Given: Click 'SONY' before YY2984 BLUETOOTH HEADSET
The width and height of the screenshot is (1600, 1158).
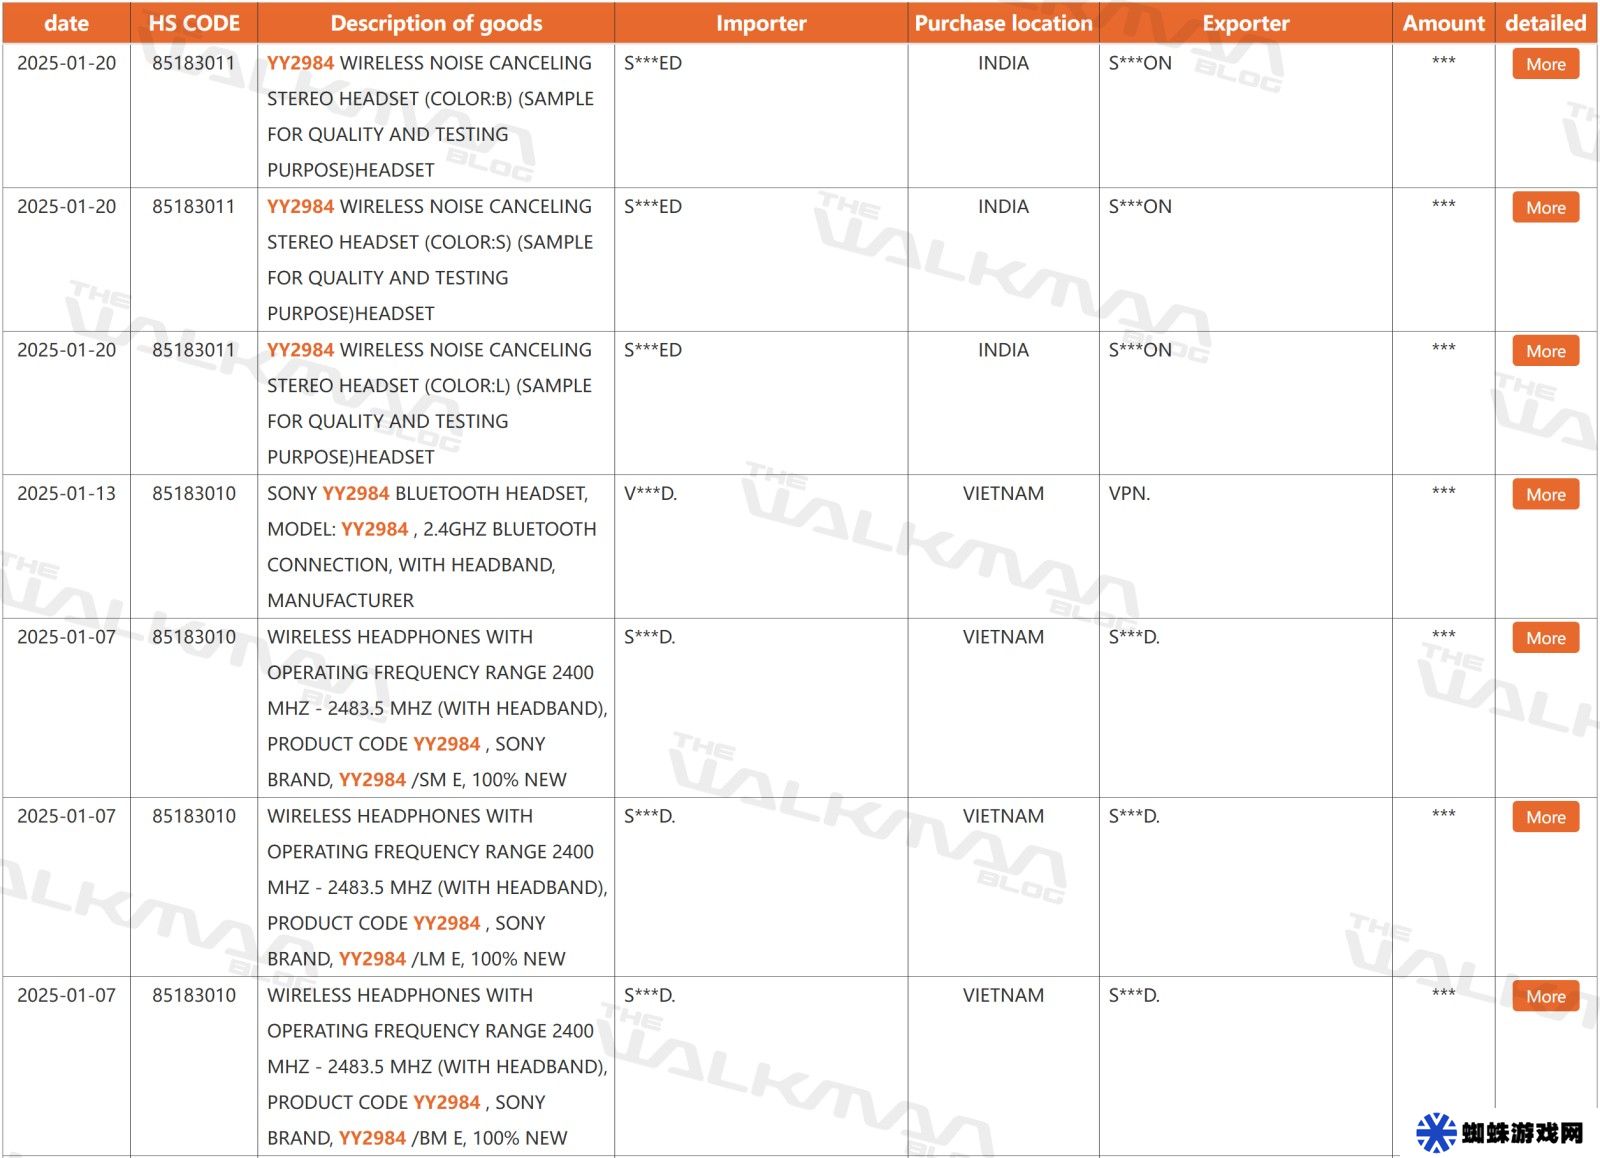Looking at the screenshot, I should click(x=292, y=493).
